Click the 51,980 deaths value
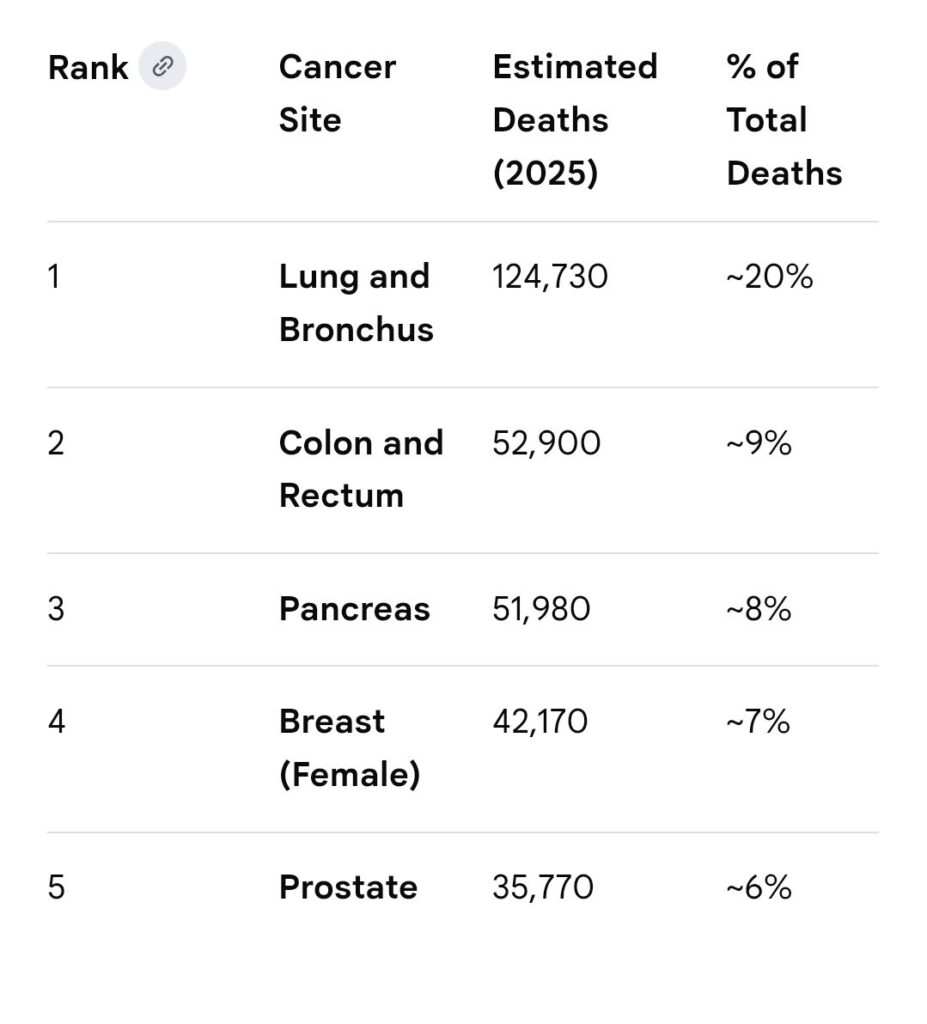The image size is (927, 1024). (x=541, y=609)
